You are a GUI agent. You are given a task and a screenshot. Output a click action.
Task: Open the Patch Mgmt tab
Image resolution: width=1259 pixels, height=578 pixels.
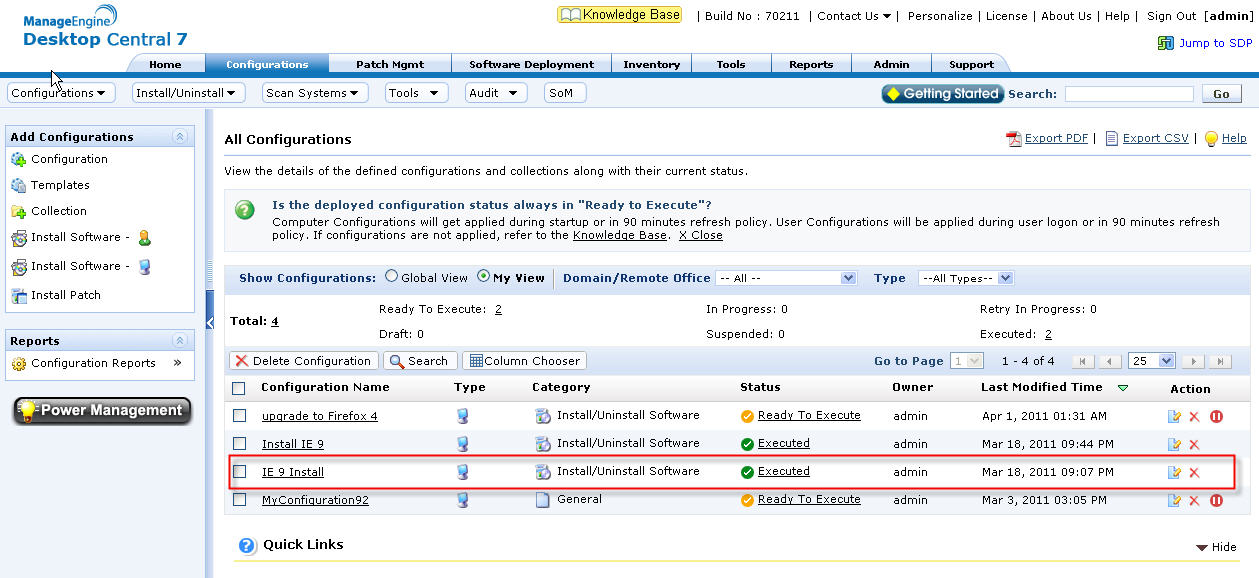click(x=389, y=64)
